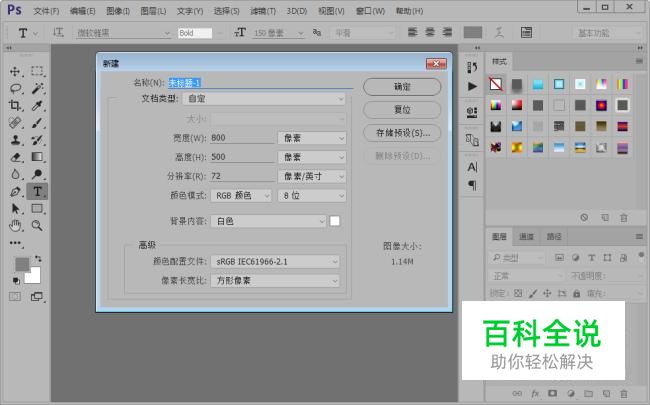The image size is (650, 405).
Task: Toggle Quick Mask mode
Action: pos(15,297)
